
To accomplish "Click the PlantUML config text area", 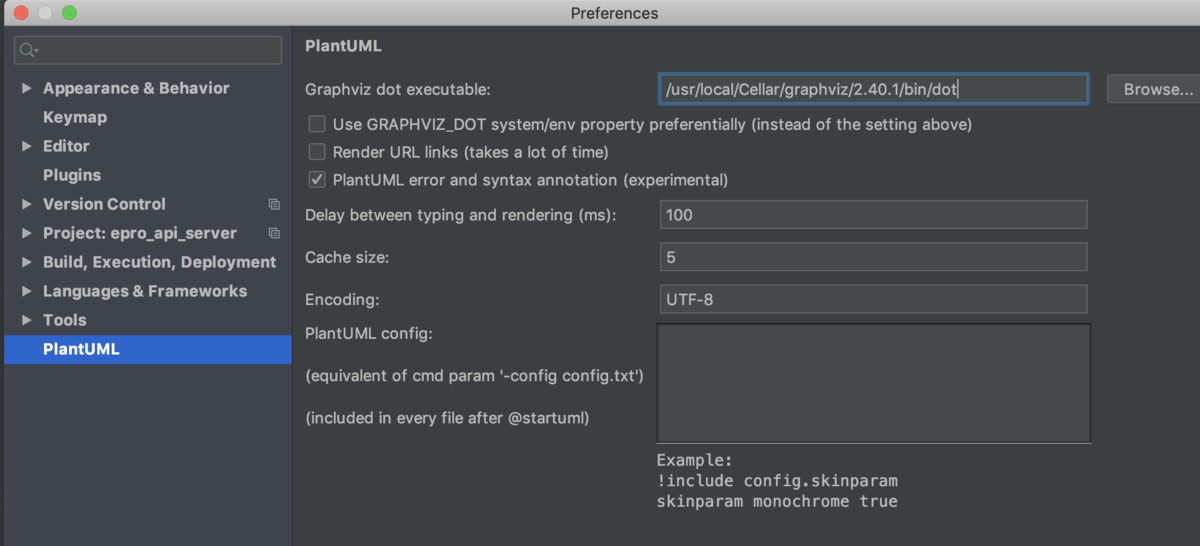I will tap(874, 382).
